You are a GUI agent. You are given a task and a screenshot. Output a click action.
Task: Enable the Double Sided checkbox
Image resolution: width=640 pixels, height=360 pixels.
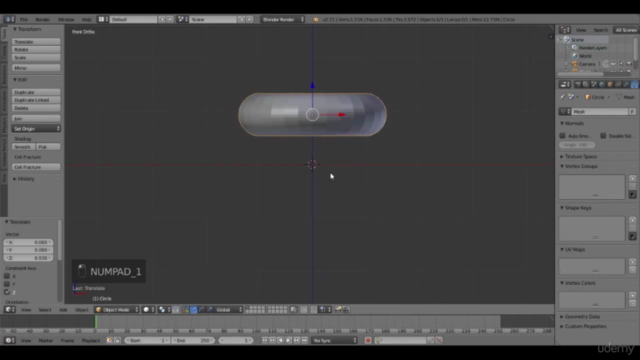click(x=603, y=136)
